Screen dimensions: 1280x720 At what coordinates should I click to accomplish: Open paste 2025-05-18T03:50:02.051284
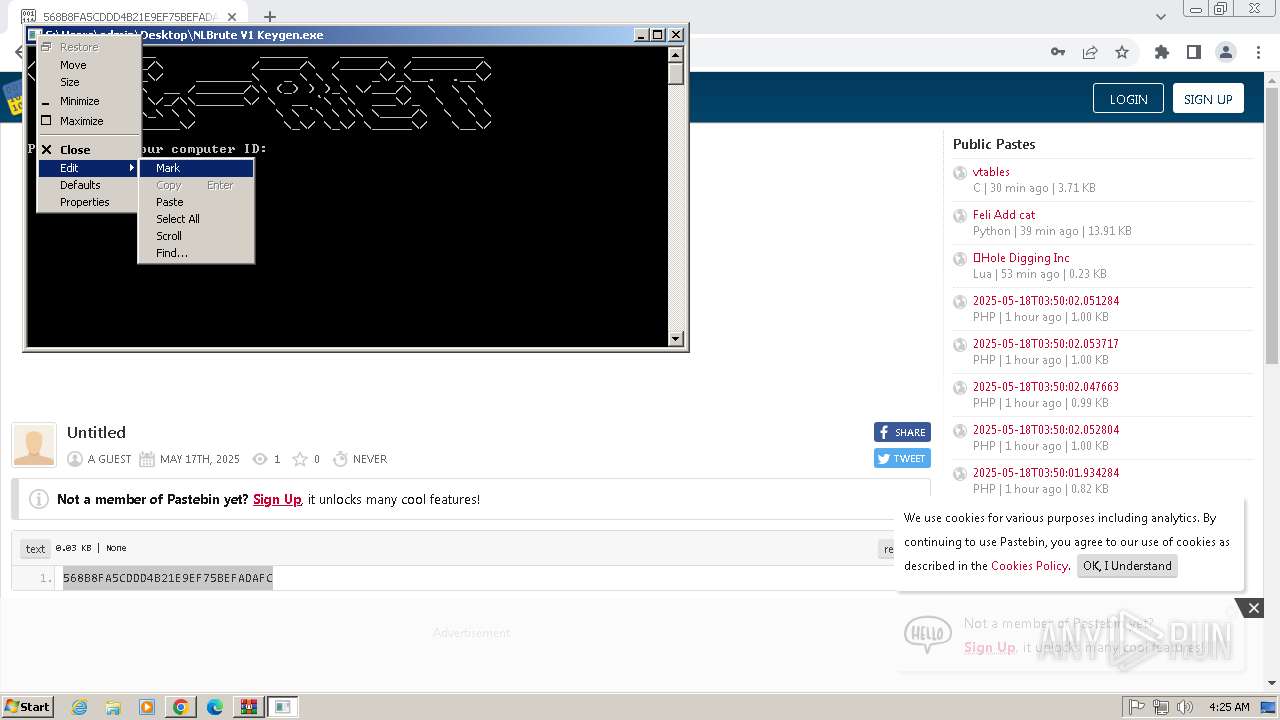[x=1046, y=301]
